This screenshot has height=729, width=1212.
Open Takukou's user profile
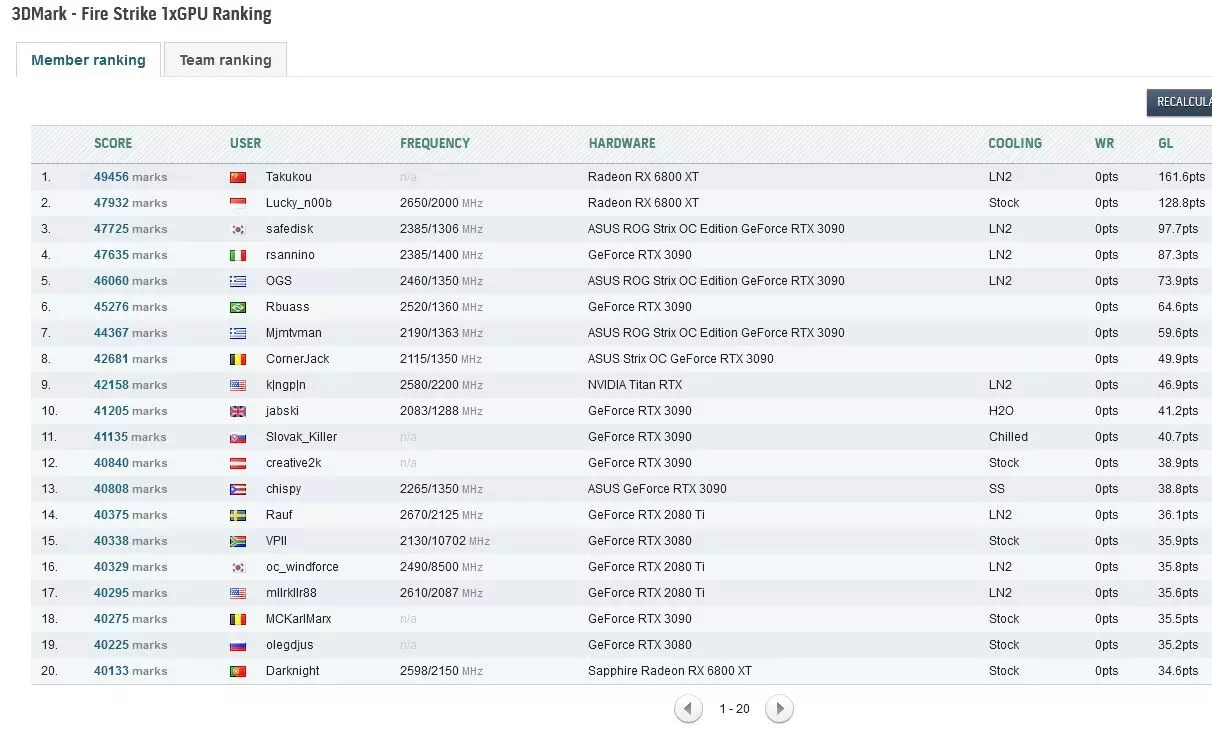pyautogui.click(x=289, y=177)
